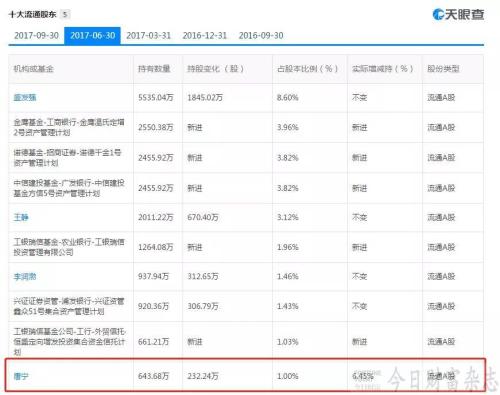Click the 1.00% share ratio cell
This screenshot has height=395, width=500.
287,376
